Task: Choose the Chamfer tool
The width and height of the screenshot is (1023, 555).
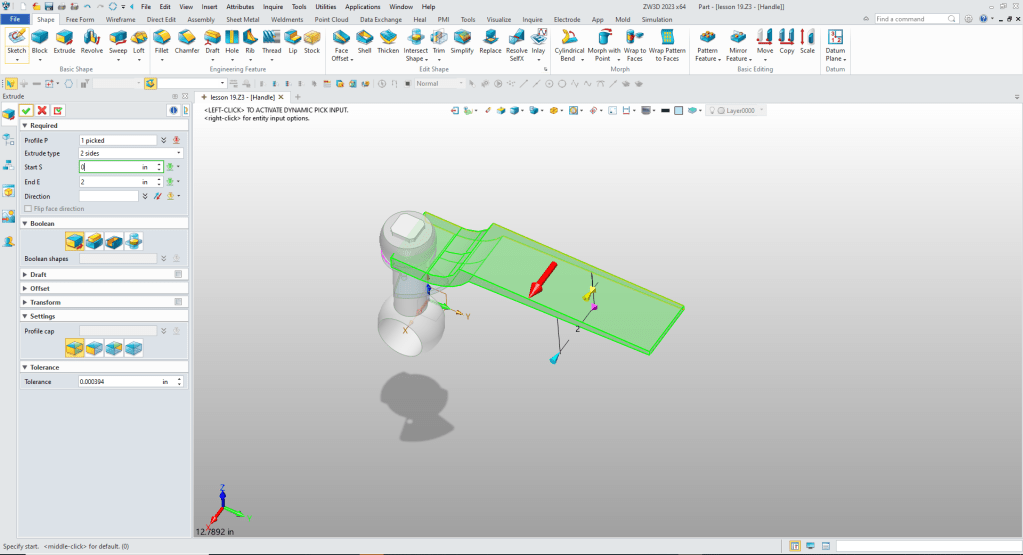Action: tap(187, 41)
